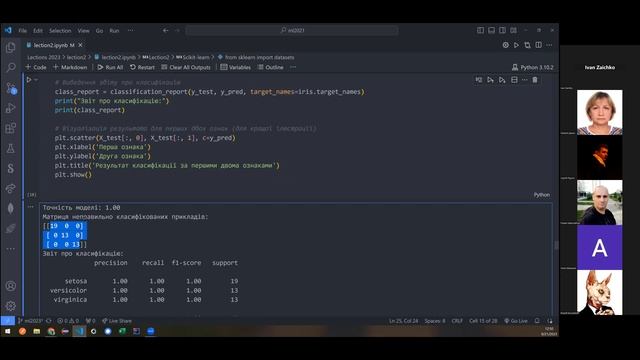This screenshot has height=360, width=640.
Task: Open the Selection menu
Action: pyautogui.click(x=60, y=31)
